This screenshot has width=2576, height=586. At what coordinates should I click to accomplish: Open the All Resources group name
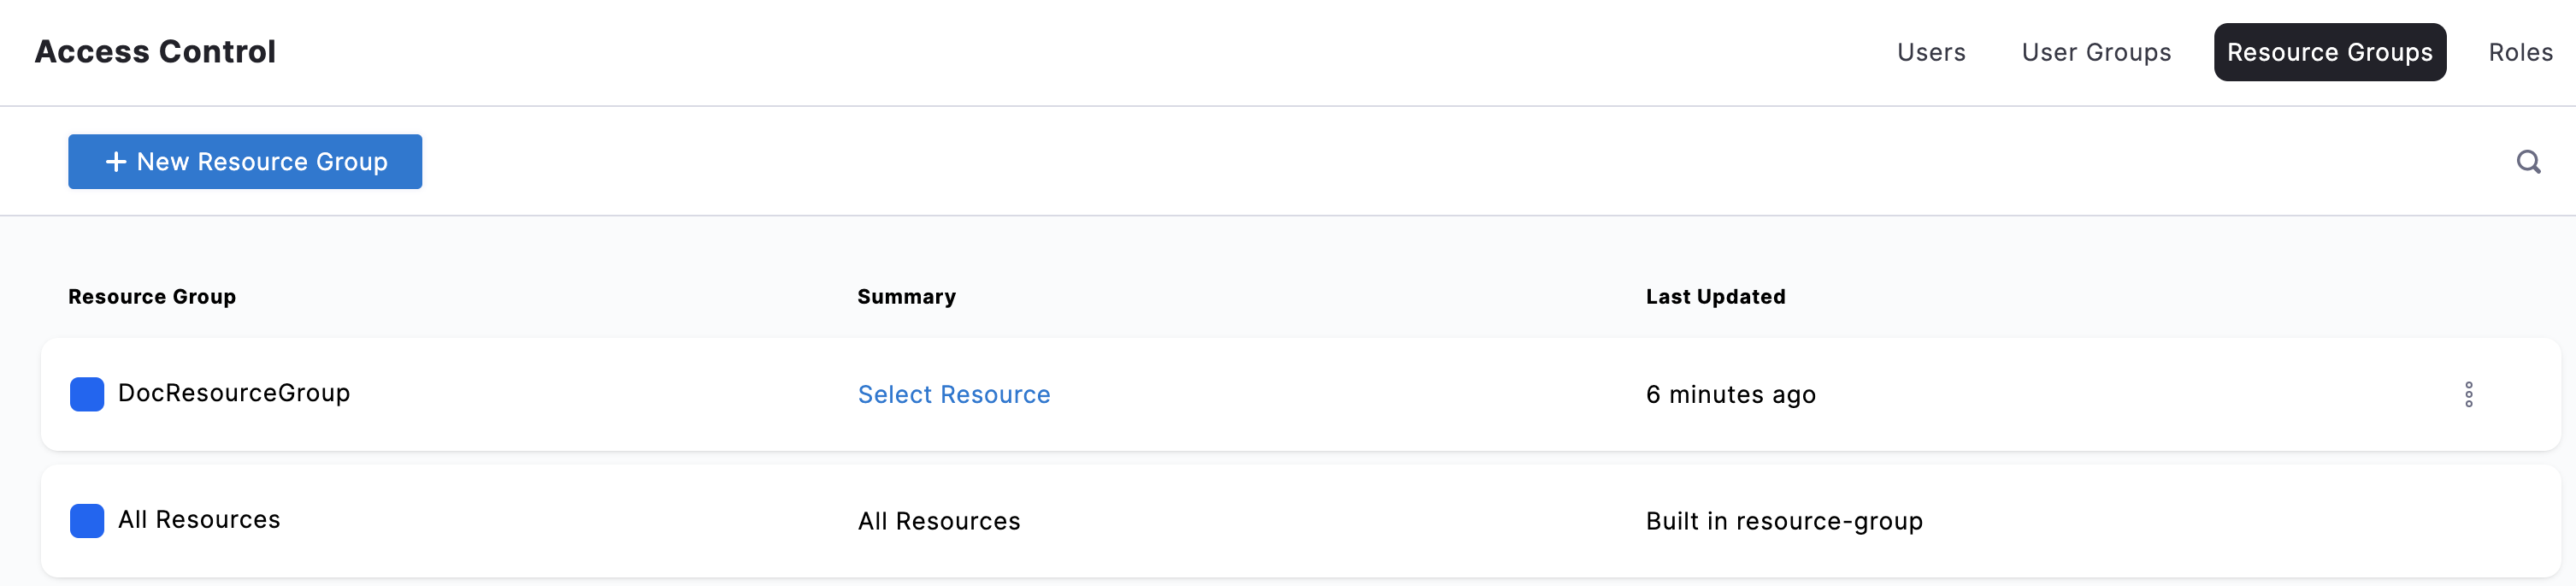(x=199, y=520)
